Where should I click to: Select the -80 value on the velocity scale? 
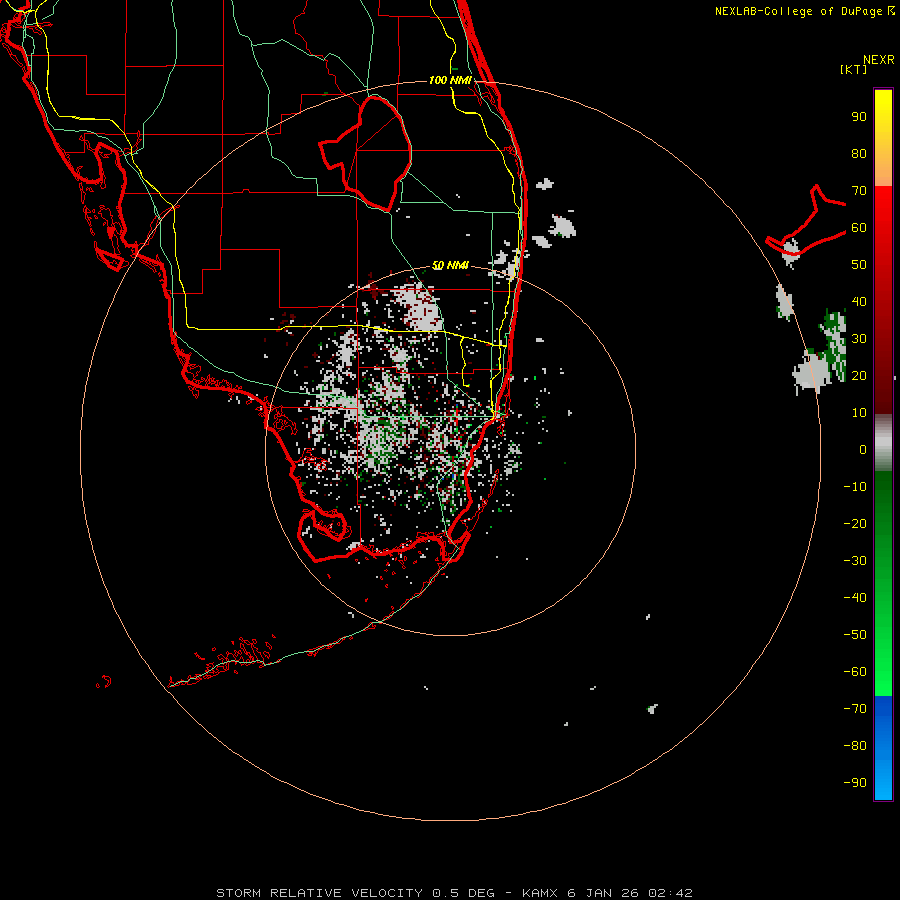(x=855, y=746)
